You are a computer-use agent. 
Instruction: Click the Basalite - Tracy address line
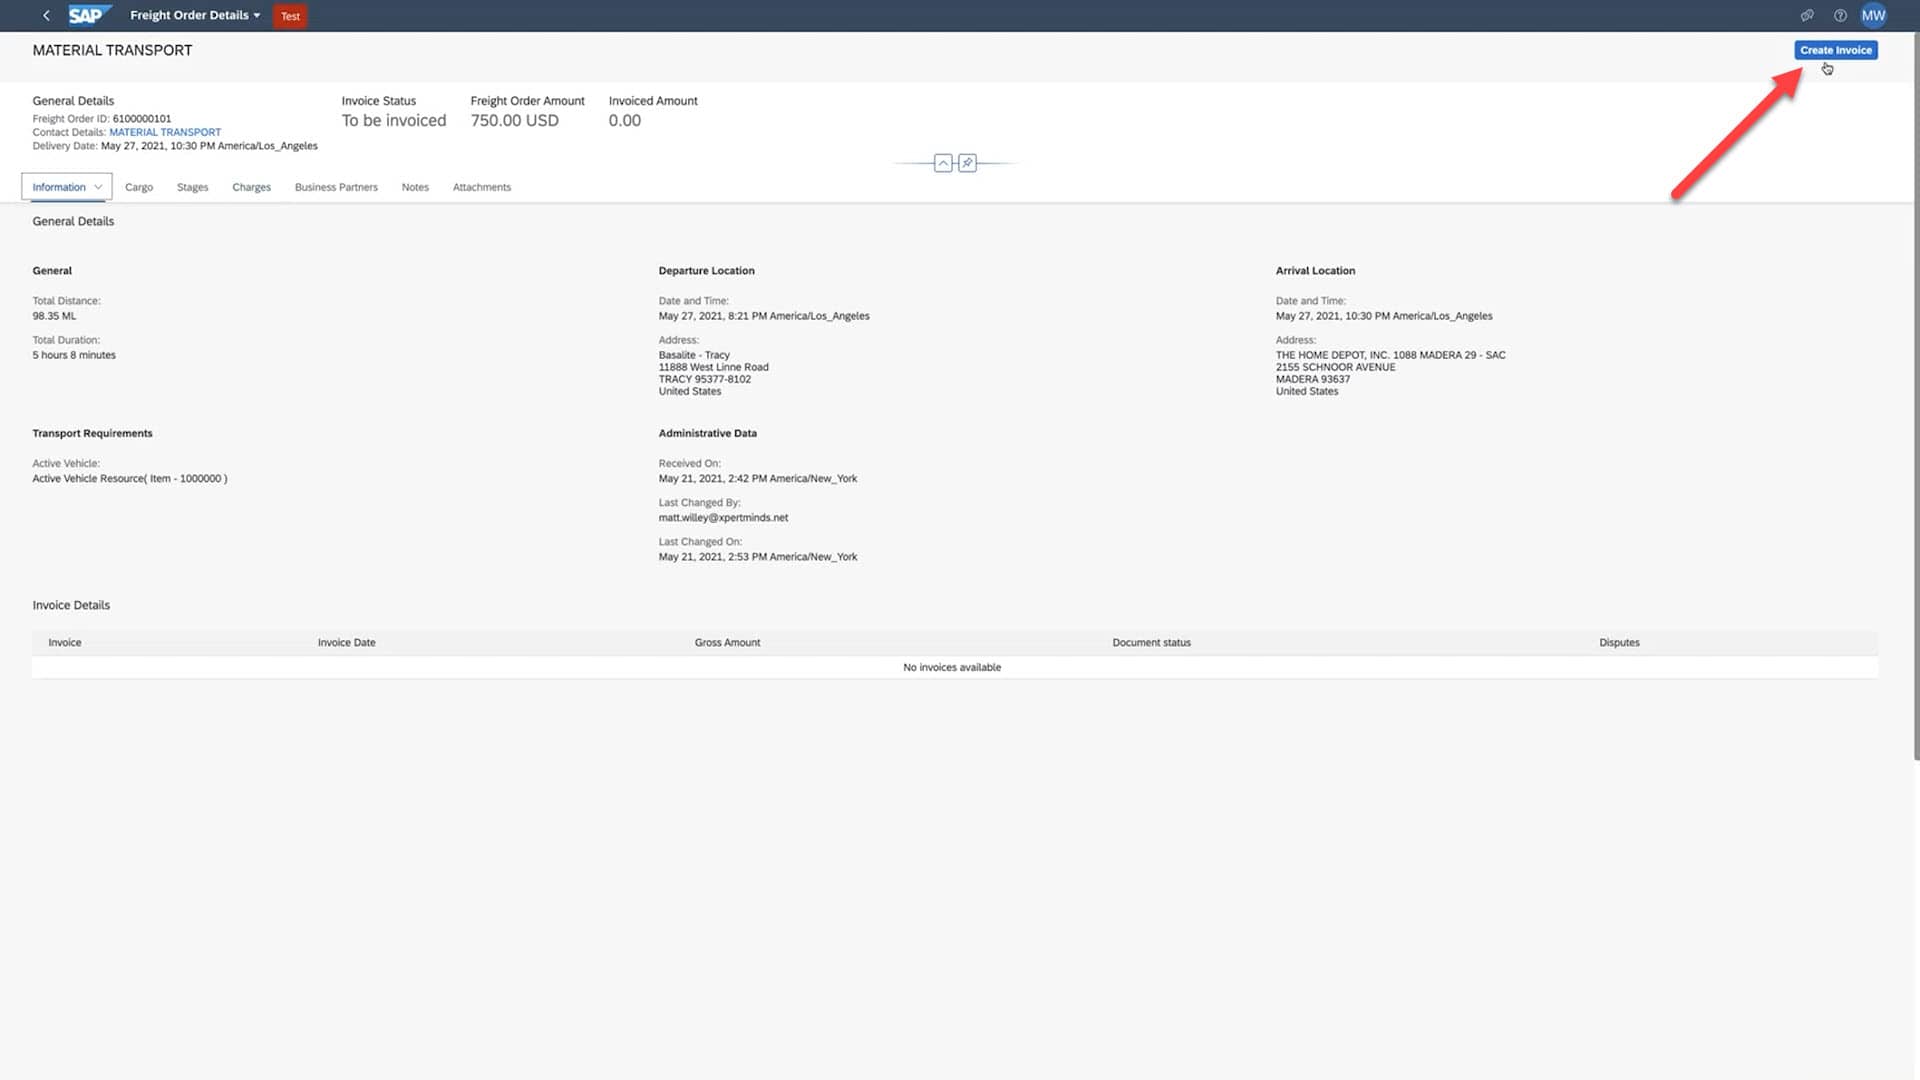tap(694, 355)
